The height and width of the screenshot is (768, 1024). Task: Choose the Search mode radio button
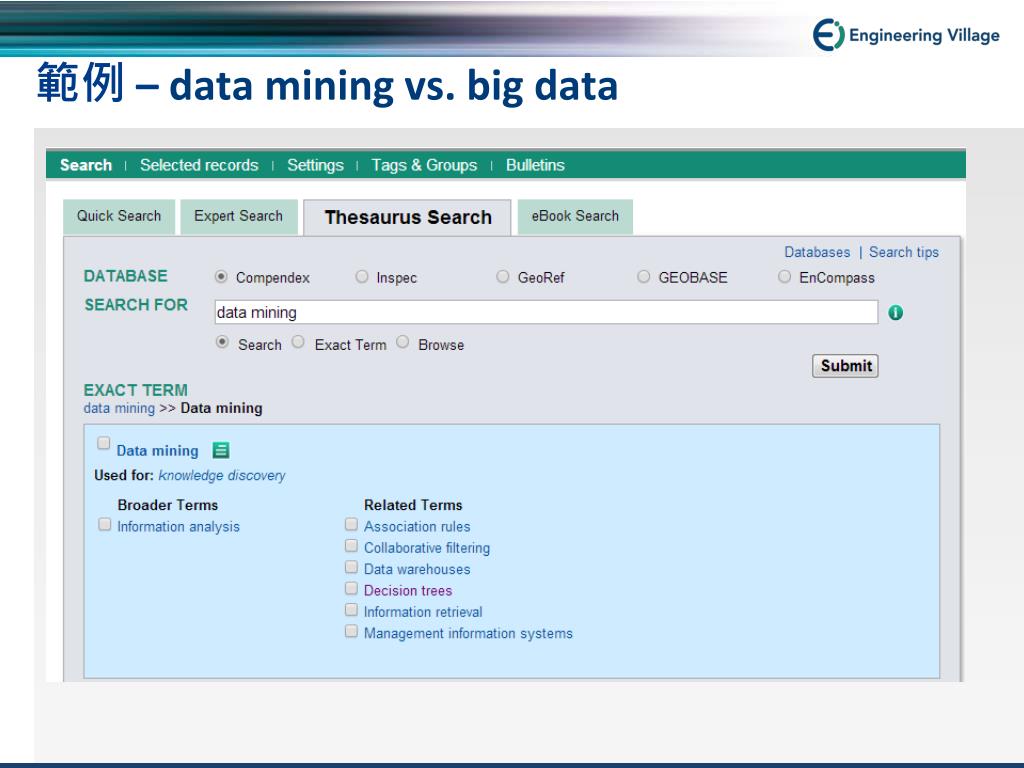222,342
